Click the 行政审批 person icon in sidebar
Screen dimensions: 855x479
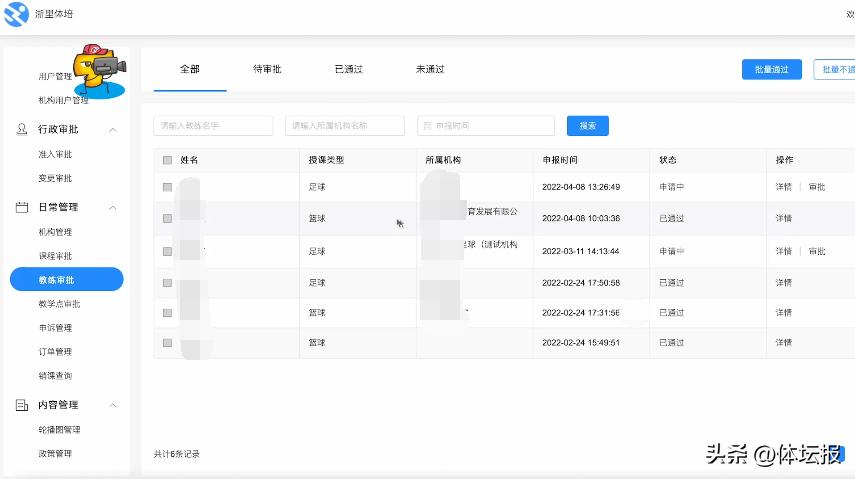23,130
